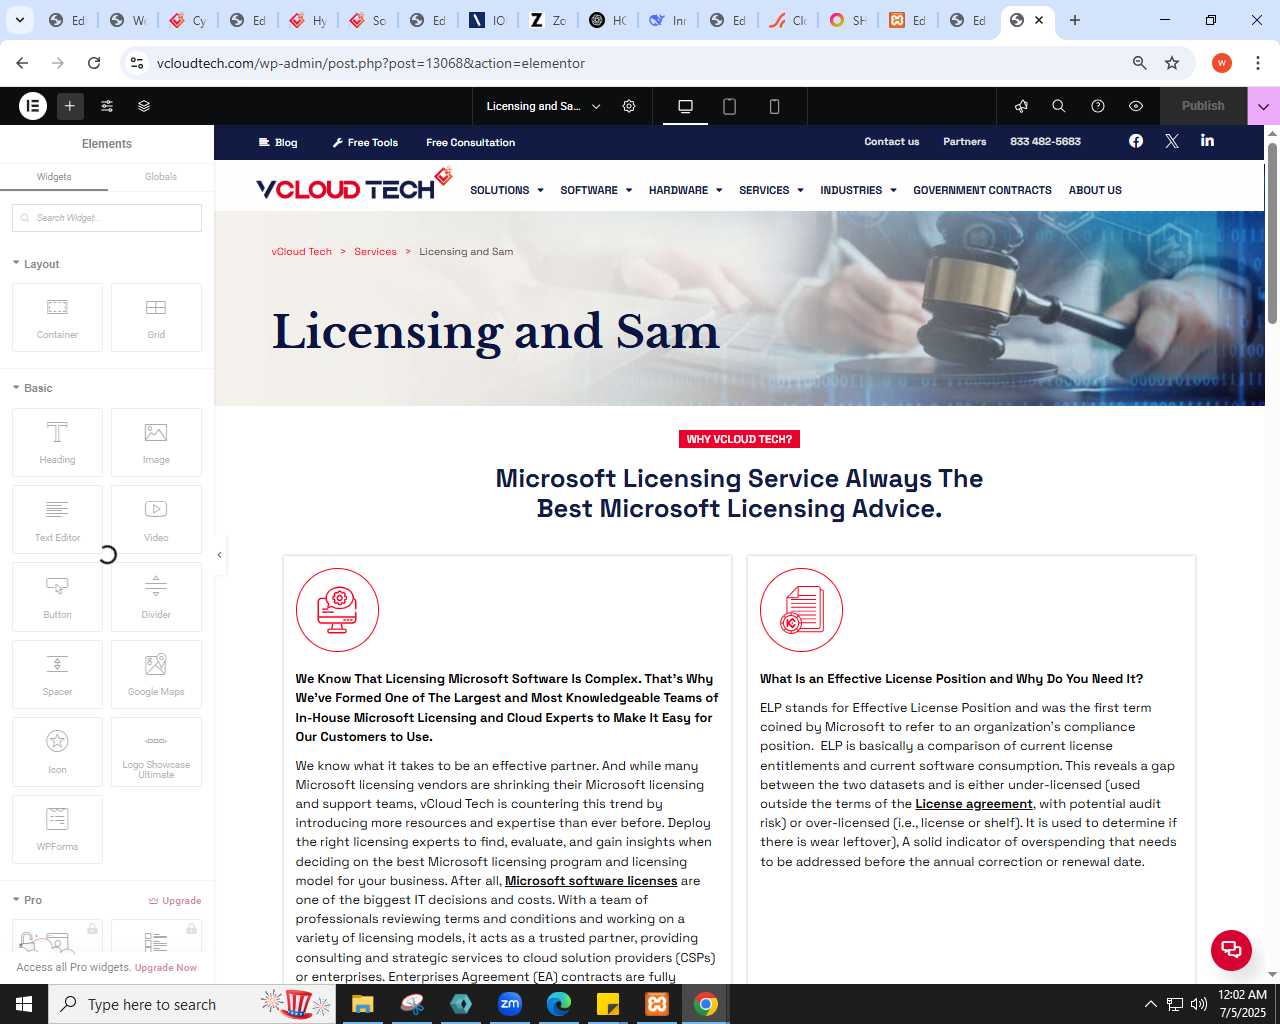Add the Button widget
Screen dimensions: 1280x1024
coord(57,597)
